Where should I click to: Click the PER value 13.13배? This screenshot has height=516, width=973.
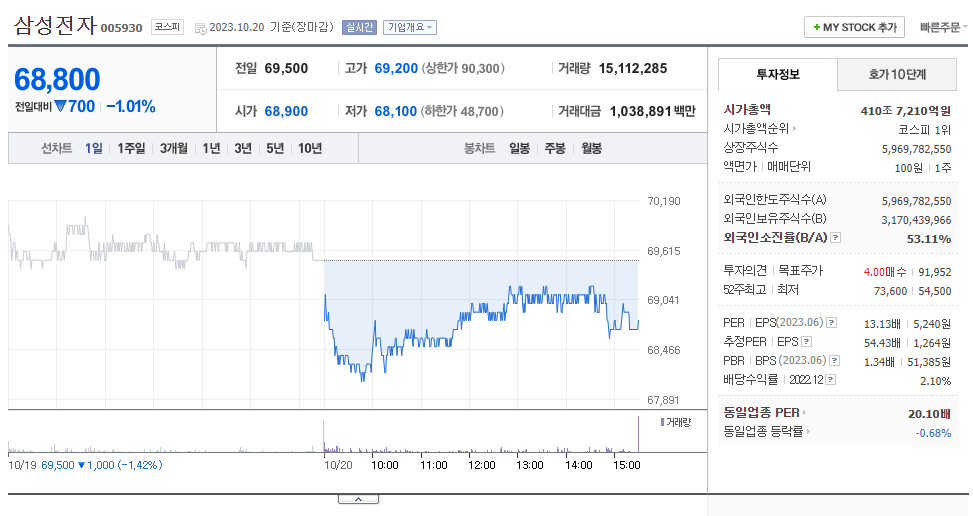[x=882, y=324]
